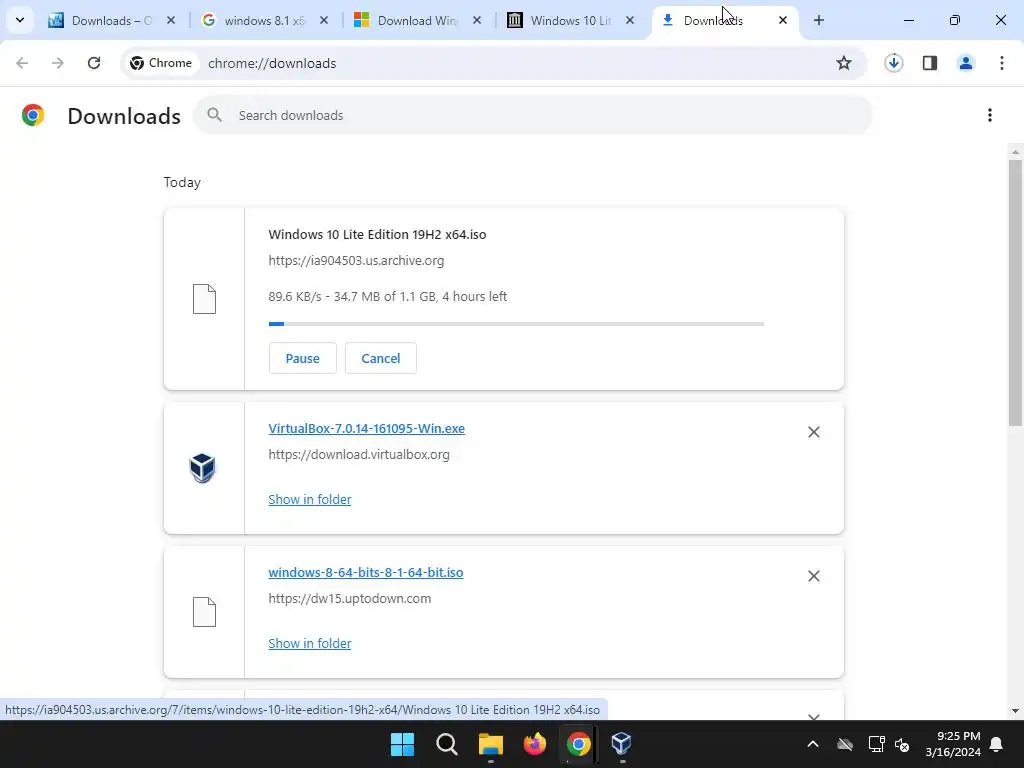Viewport: 1024px width, 768px height.
Task: Click the https://ia904503.us.archive.org source text
Action: pos(356,261)
